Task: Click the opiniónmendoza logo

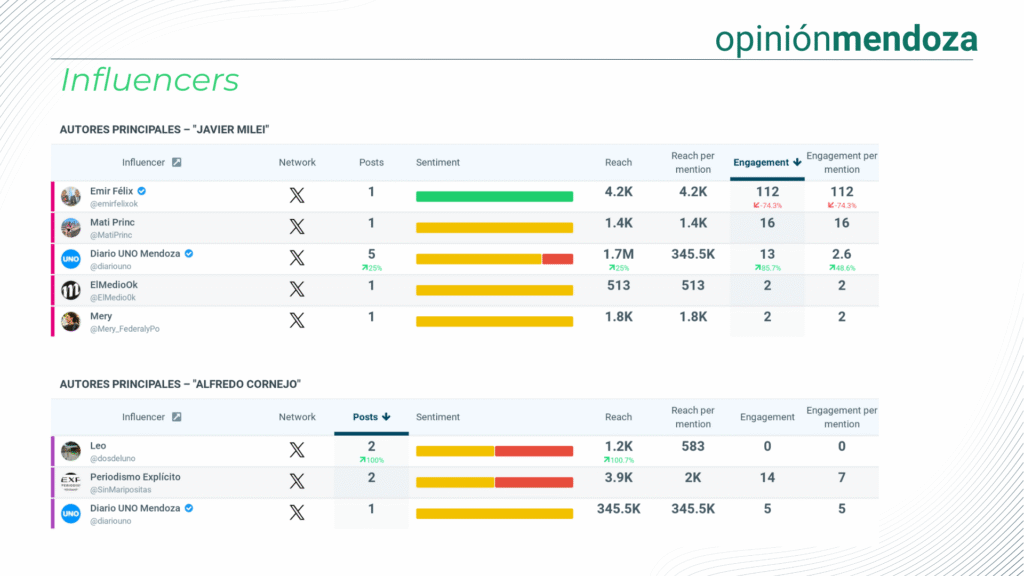Action: pos(846,38)
